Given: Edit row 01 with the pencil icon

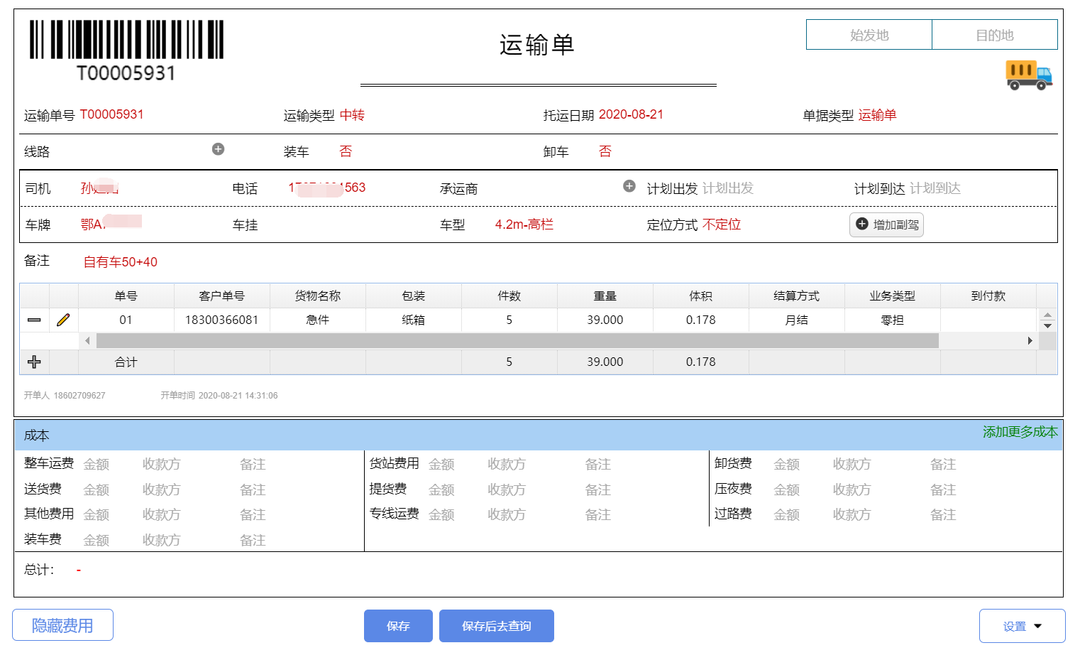Looking at the screenshot, I should (63, 320).
